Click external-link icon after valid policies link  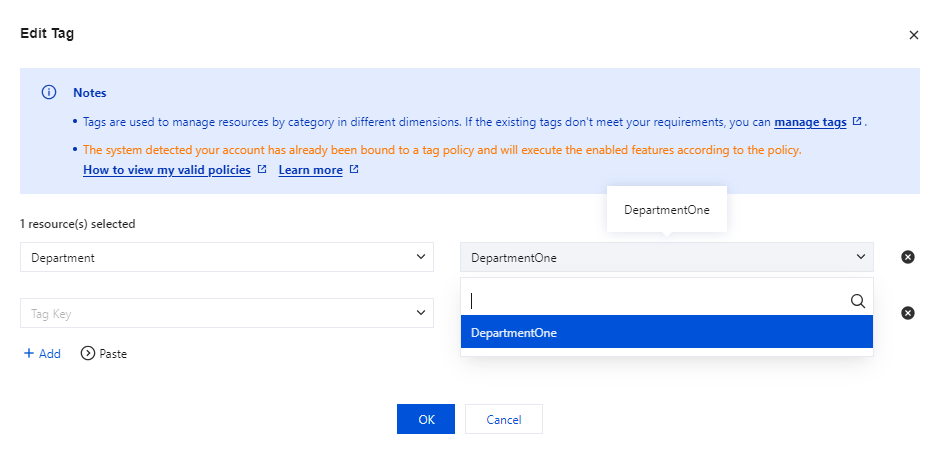(x=262, y=170)
